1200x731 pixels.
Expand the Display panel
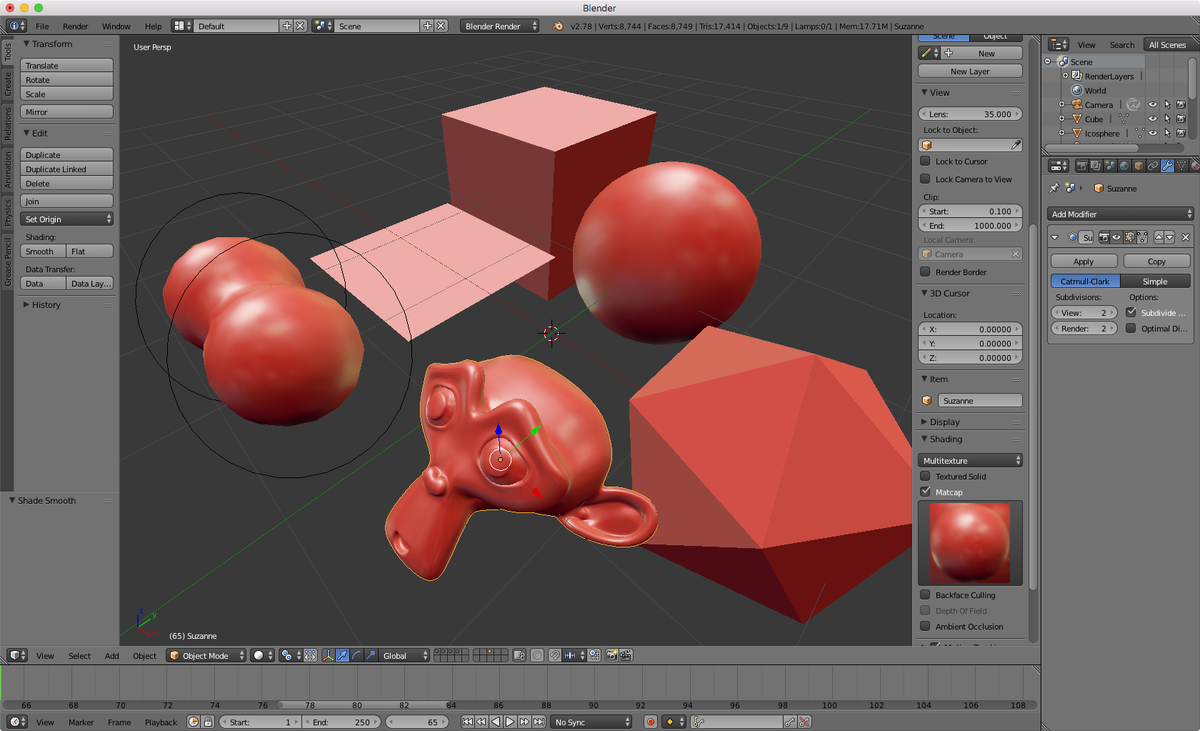tap(924, 422)
